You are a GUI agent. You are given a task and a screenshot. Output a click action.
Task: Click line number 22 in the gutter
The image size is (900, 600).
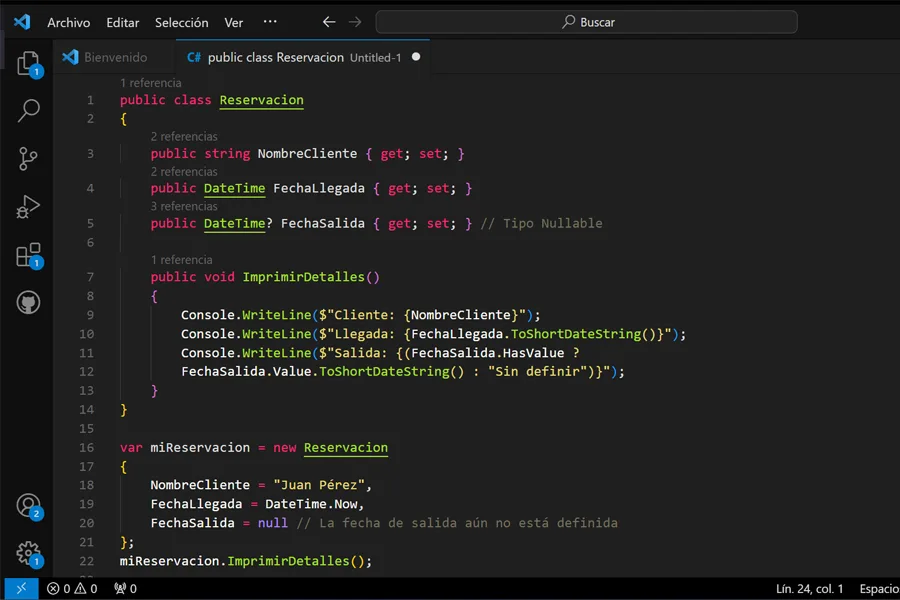click(x=86, y=561)
